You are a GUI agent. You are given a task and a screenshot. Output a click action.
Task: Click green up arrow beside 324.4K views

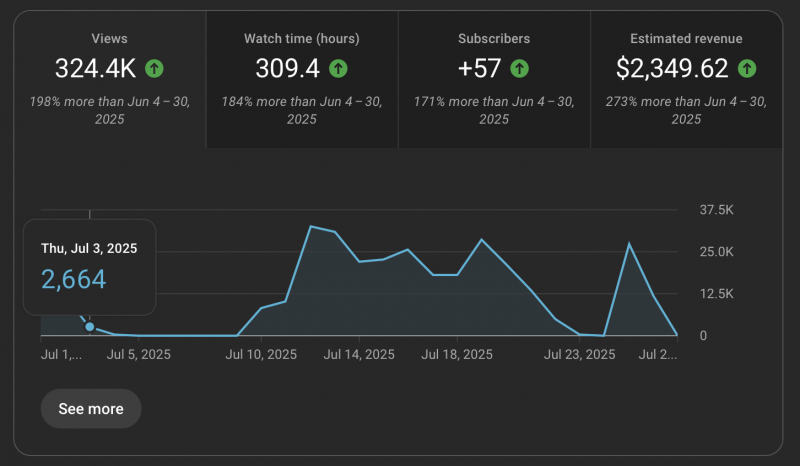[x=154, y=68]
